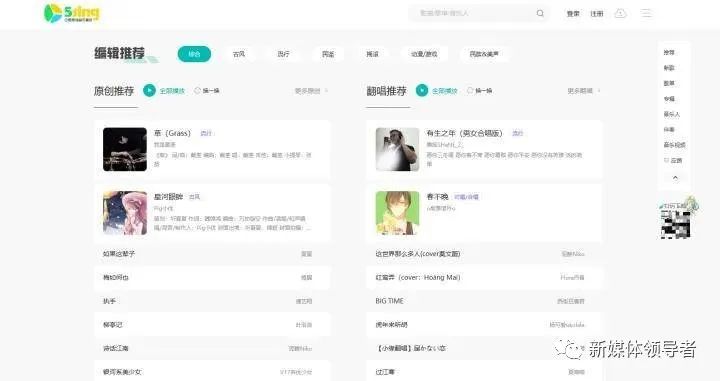Image resolution: width=720 pixels, height=381 pixels.
Task: Jump to 新歌 in right sidebar
Action: 669,68
